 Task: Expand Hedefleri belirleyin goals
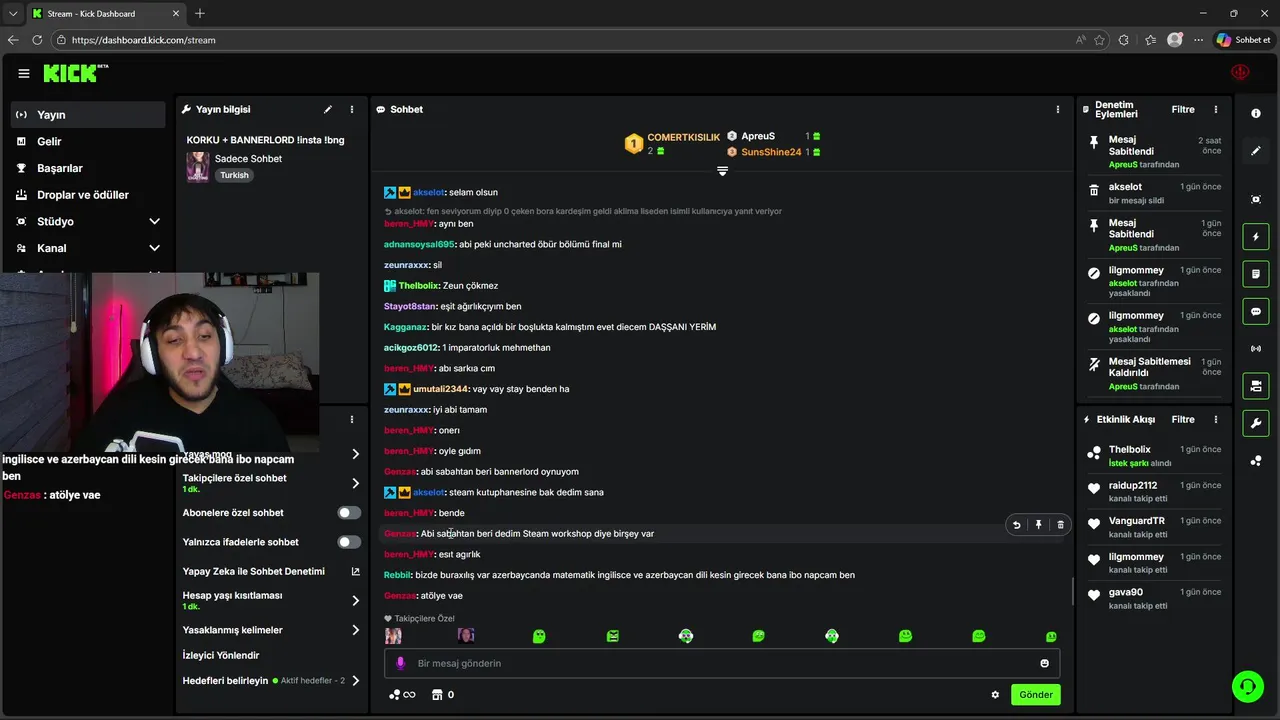tap(355, 681)
